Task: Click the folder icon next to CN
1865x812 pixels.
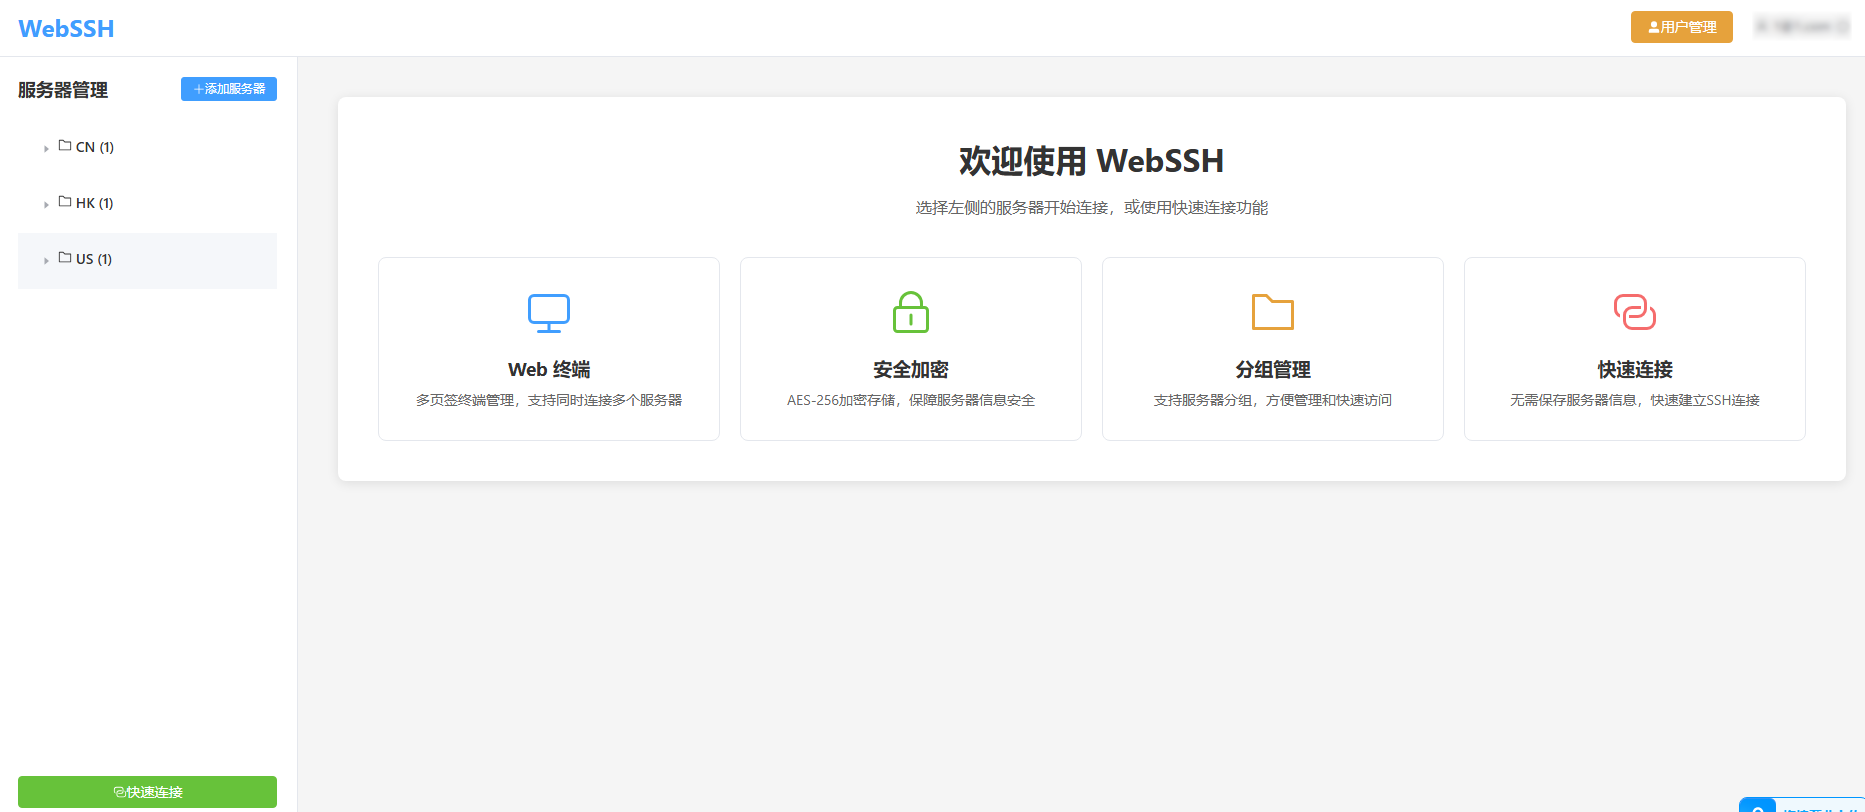Action: (x=65, y=146)
